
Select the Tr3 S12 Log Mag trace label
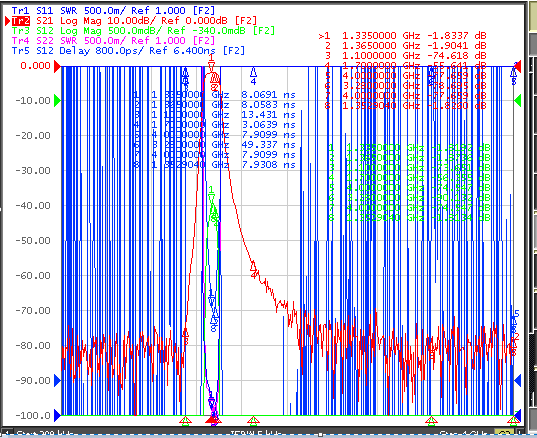(143, 31)
